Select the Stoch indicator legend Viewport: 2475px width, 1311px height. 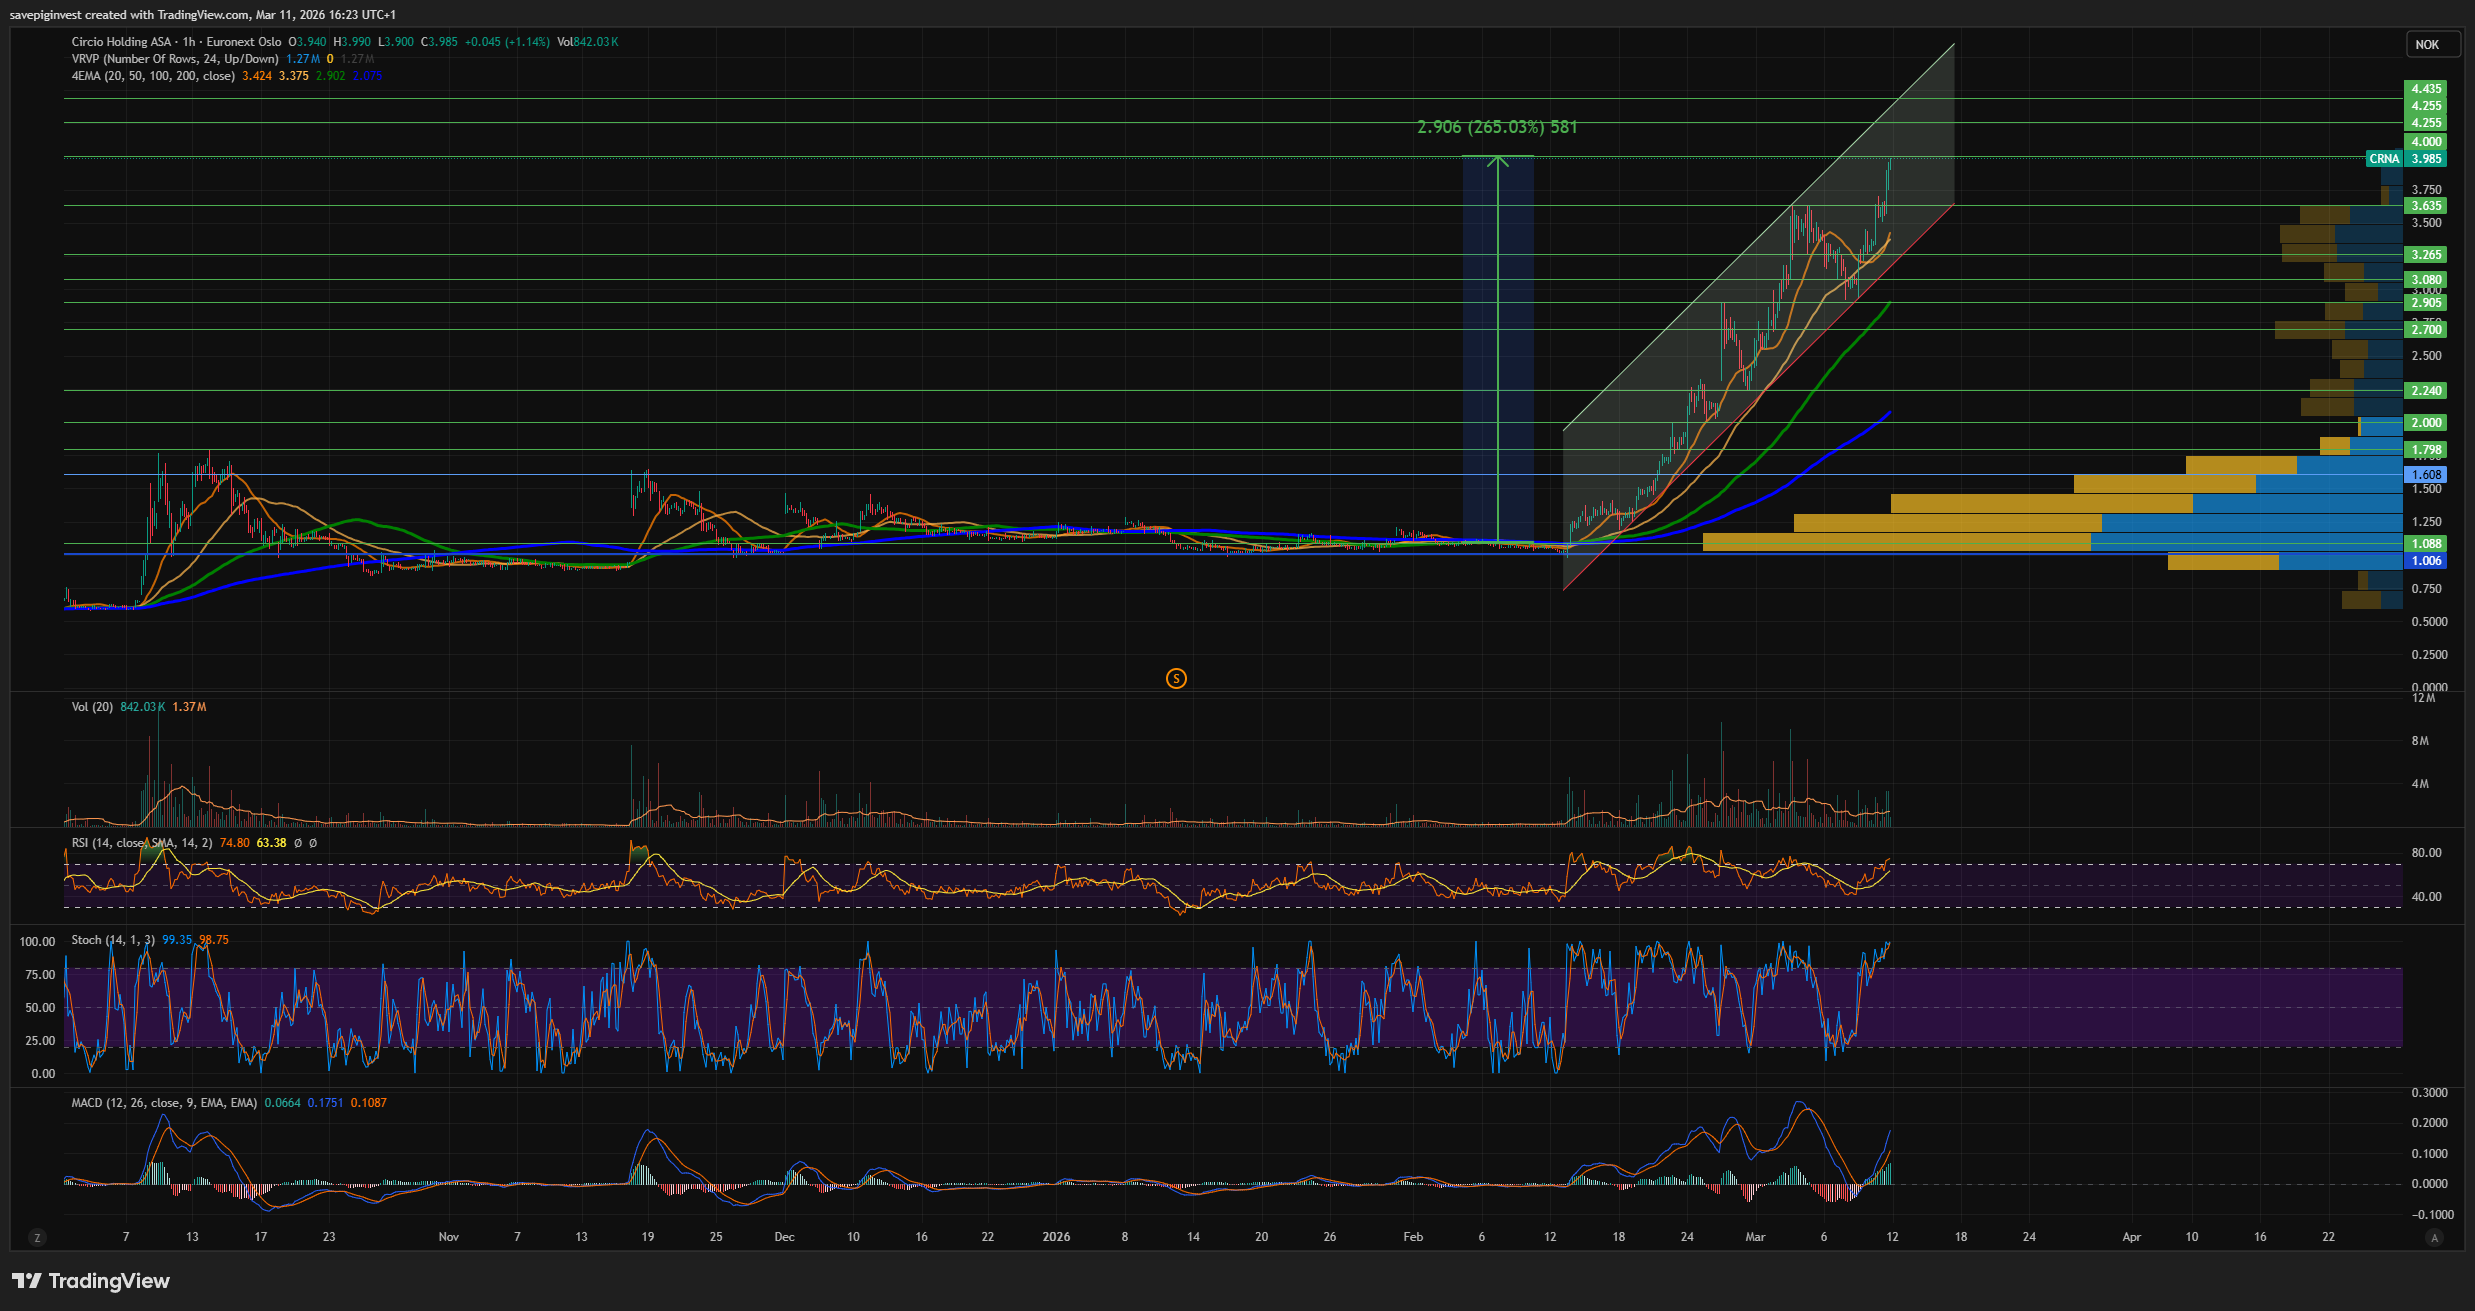point(112,940)
